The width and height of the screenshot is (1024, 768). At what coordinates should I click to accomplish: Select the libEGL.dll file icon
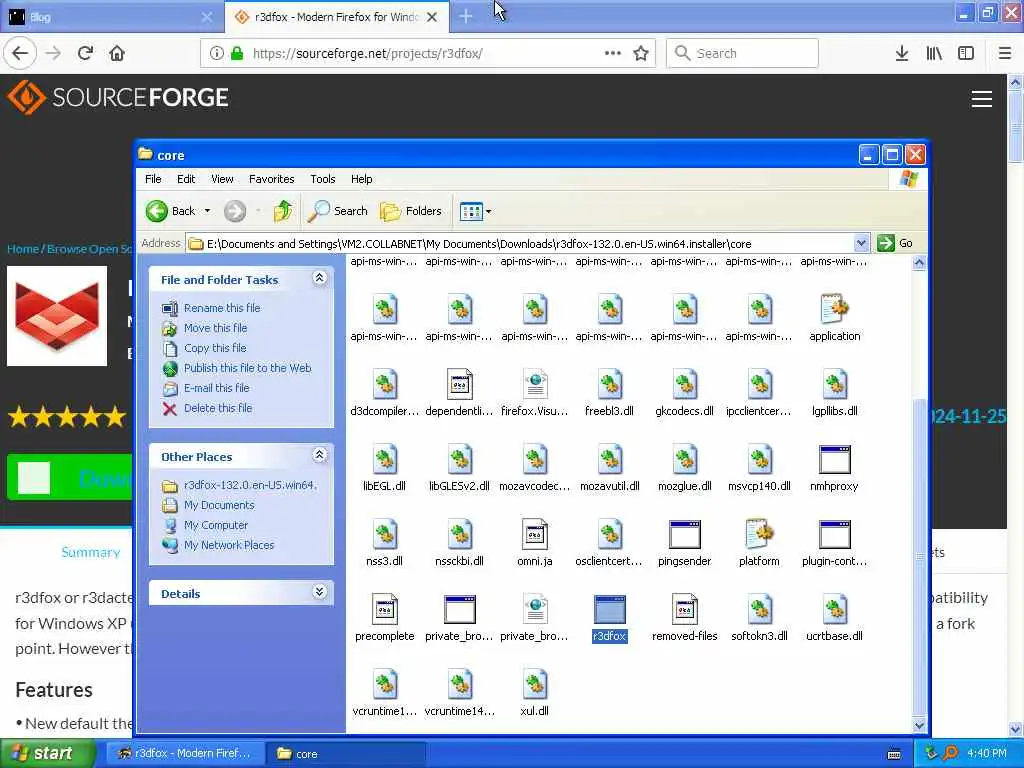384,459
